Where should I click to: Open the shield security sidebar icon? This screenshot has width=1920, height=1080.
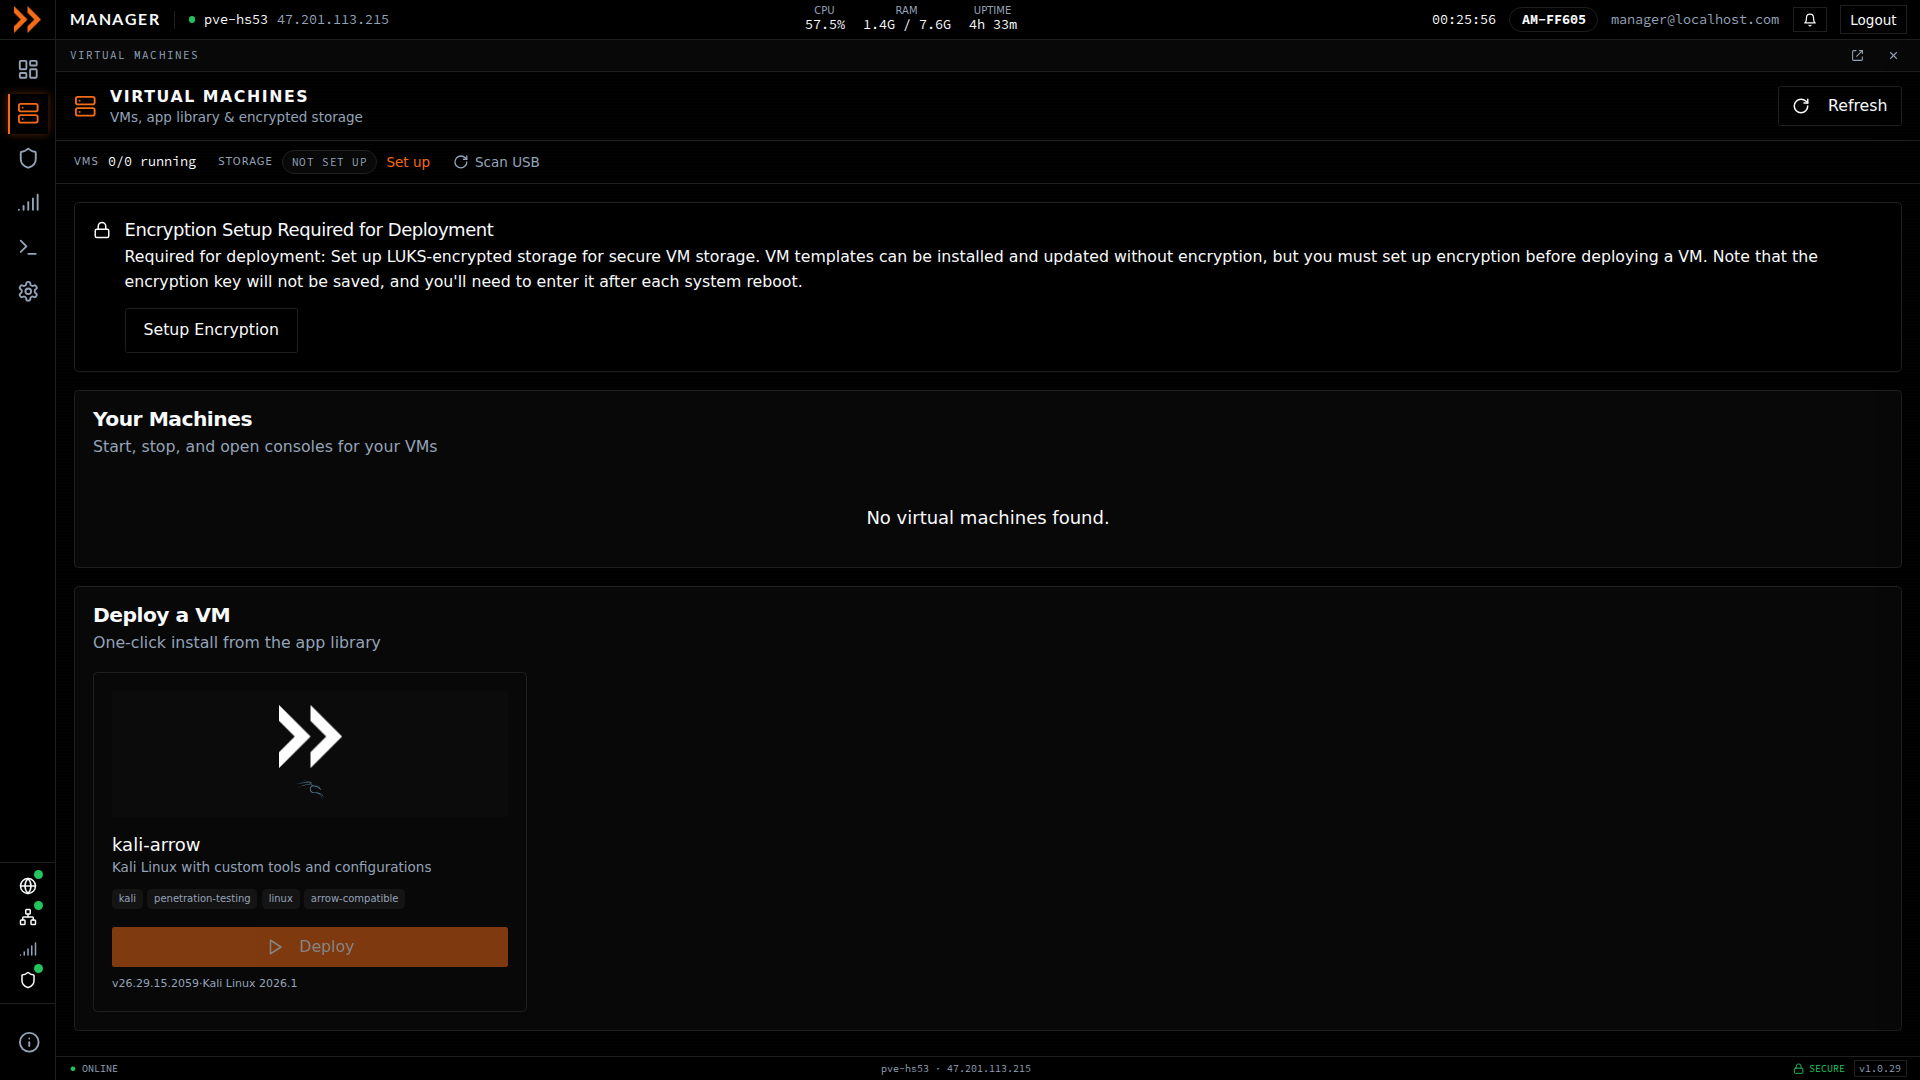point(28,158)
